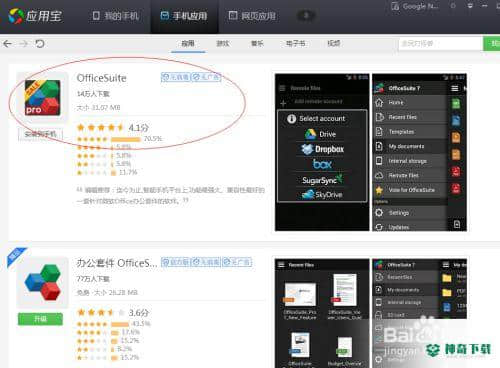Open the 办公套件 file-browser screenshot thumbnail
Screen dimensions: 500x368
pyautogui.click(x=419, y=313)
